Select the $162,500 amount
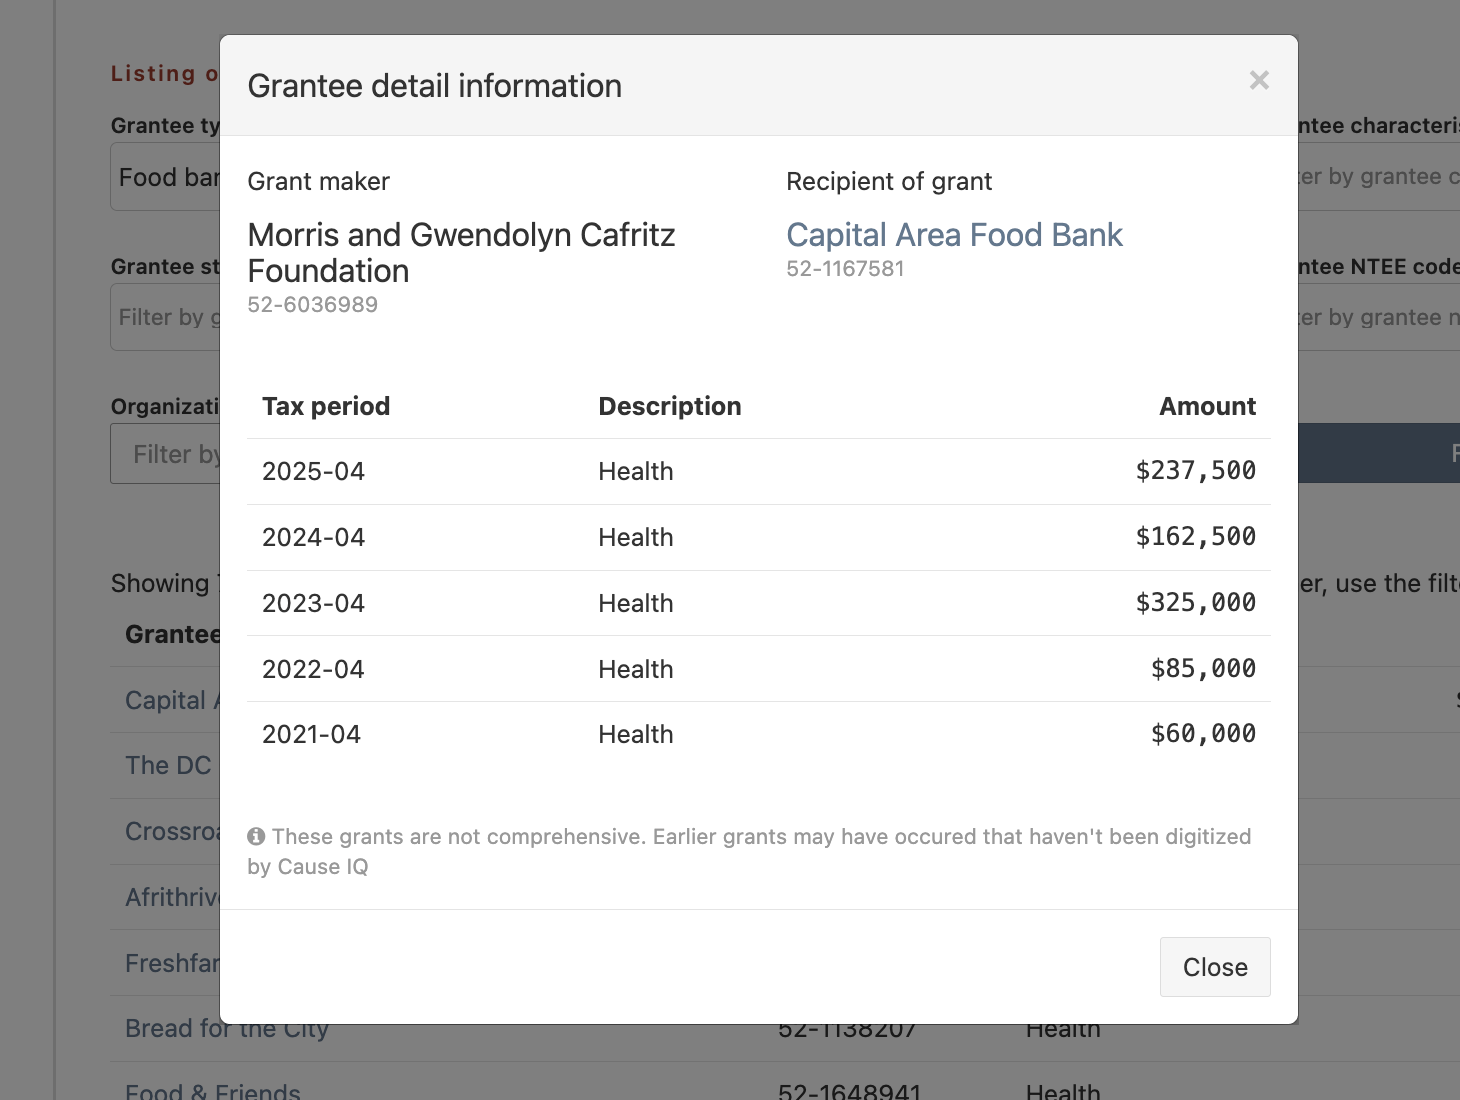 tap(1195, 536)
